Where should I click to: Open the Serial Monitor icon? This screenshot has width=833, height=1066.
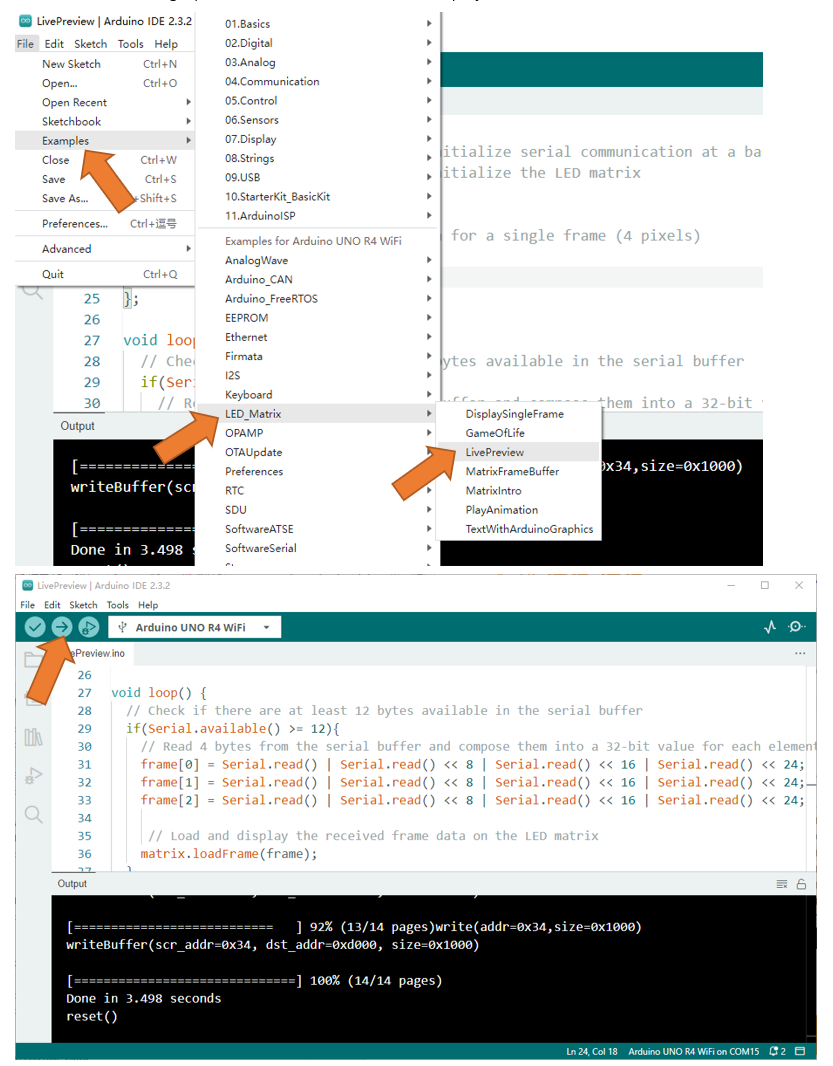[x=796, y=627]
